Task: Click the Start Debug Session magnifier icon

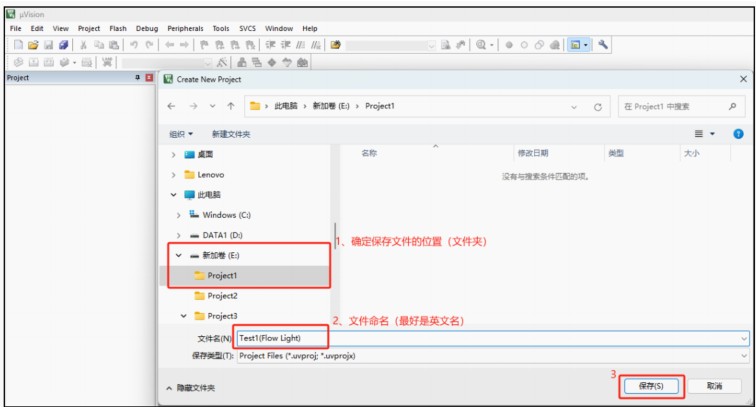Action: (481, 45)
